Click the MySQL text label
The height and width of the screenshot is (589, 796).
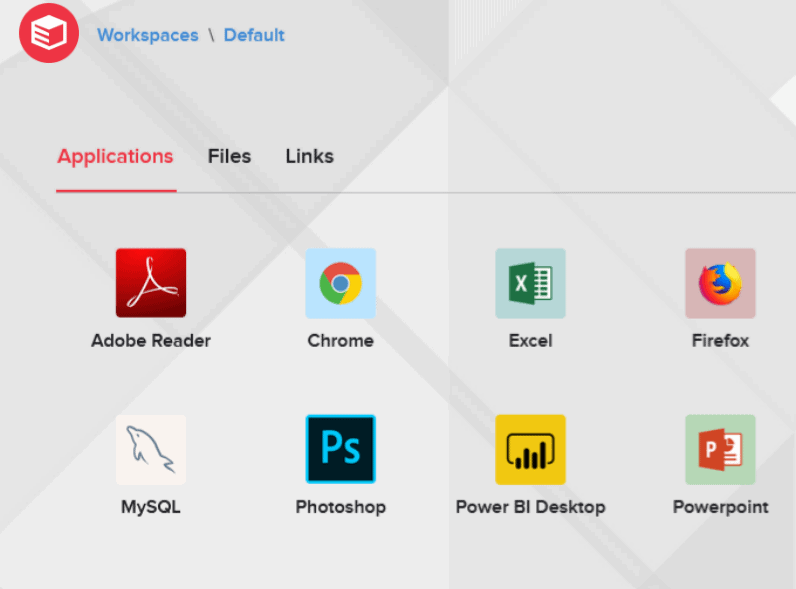(151, 507)
